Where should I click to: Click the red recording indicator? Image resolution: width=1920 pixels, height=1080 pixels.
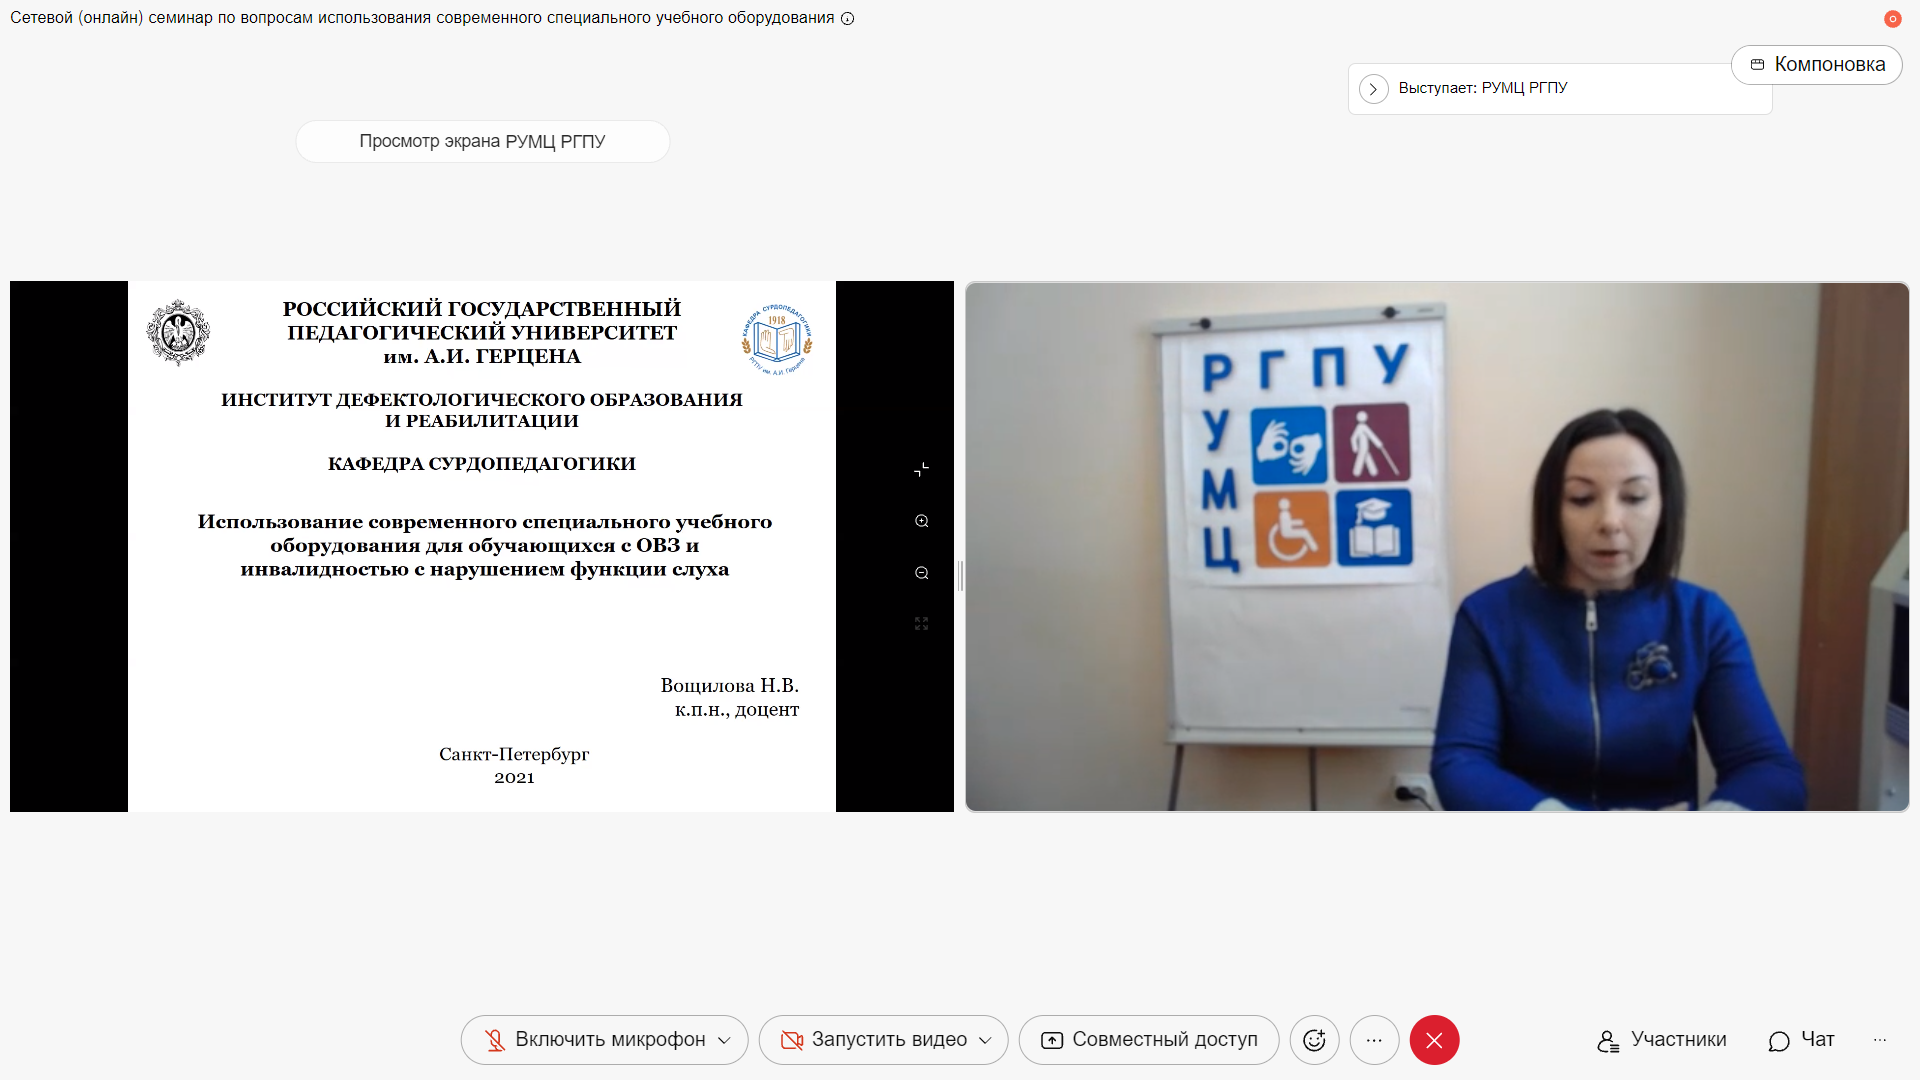1892,19
